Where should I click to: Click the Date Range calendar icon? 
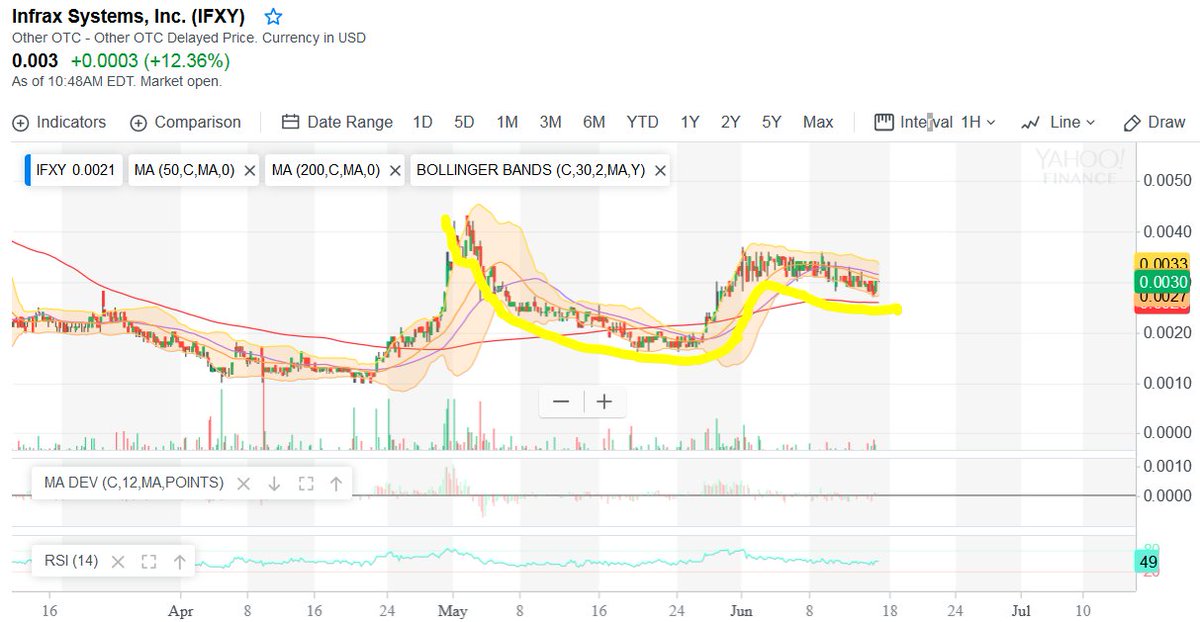point(291,122)
